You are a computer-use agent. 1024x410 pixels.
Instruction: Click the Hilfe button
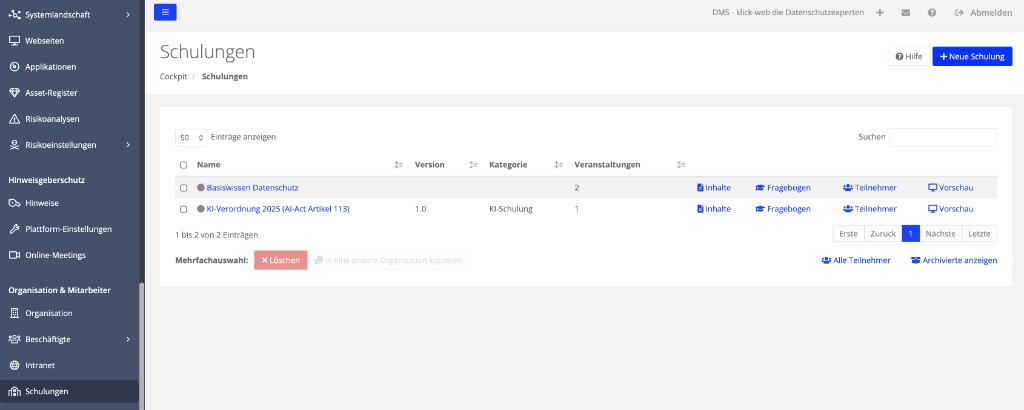[908, 57]
